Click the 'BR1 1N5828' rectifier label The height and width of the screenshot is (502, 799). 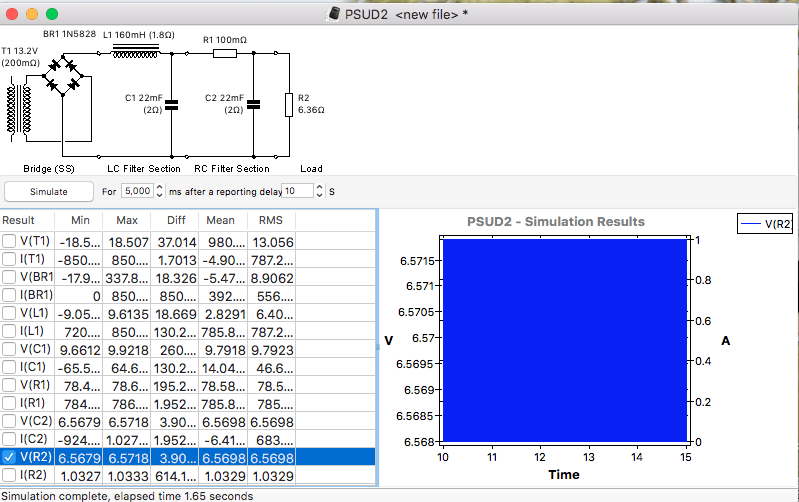click(x=69, y=34)
